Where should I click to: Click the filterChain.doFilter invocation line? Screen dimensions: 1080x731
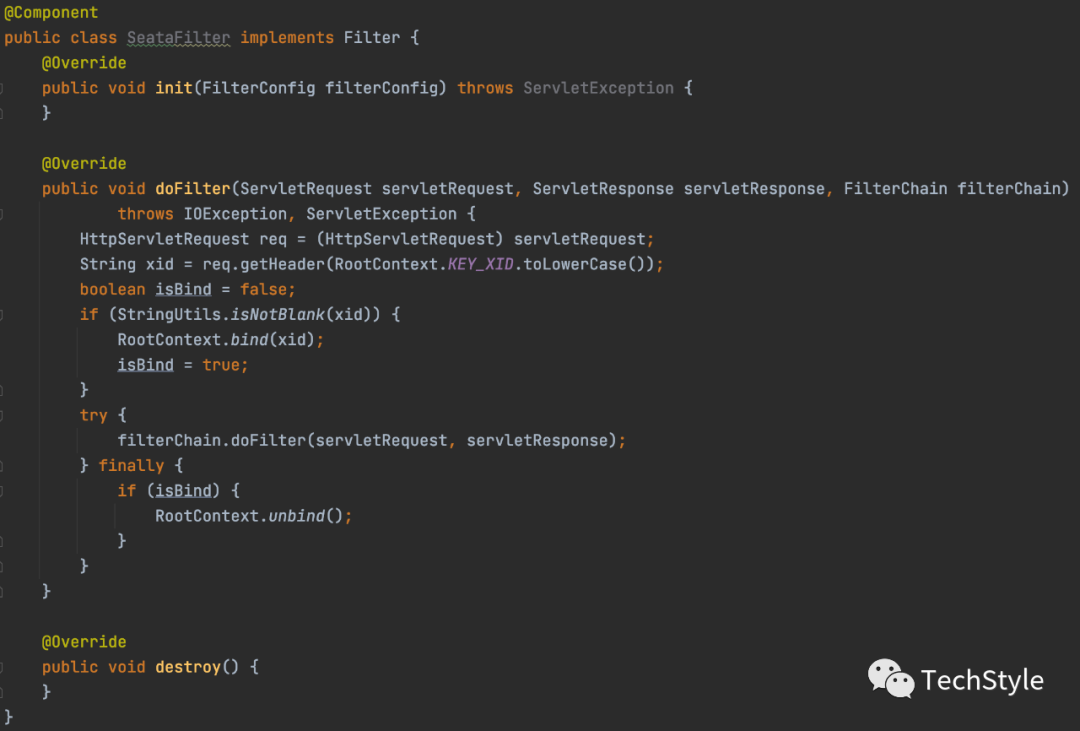[371, 441]
